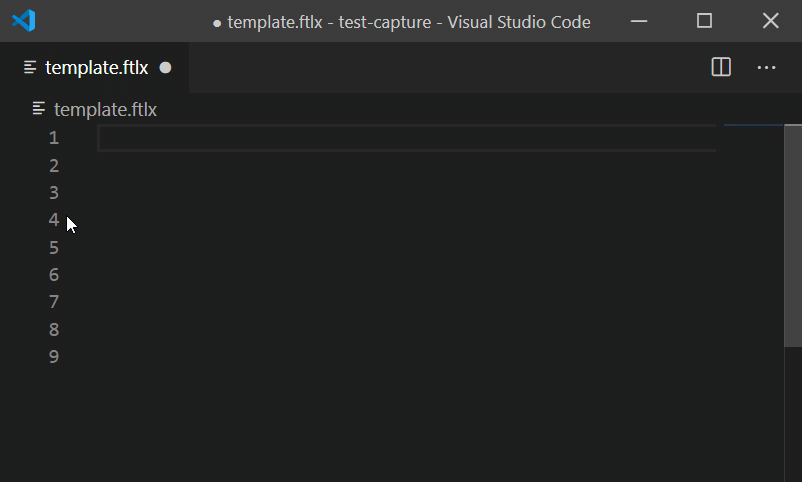This screenshot has height=482, width=802.
Task: Open the template.ftlx breadcrumb item
Action: [105, 109]
